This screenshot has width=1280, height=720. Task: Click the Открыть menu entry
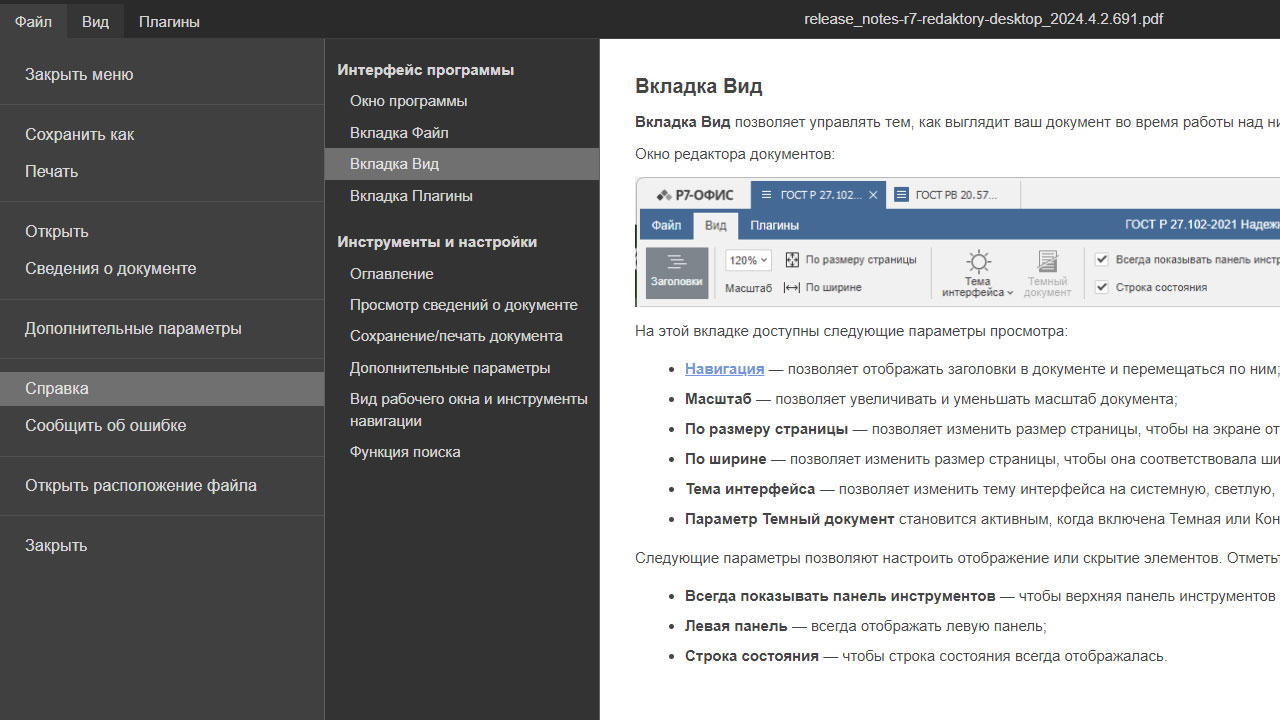point(162,231)
